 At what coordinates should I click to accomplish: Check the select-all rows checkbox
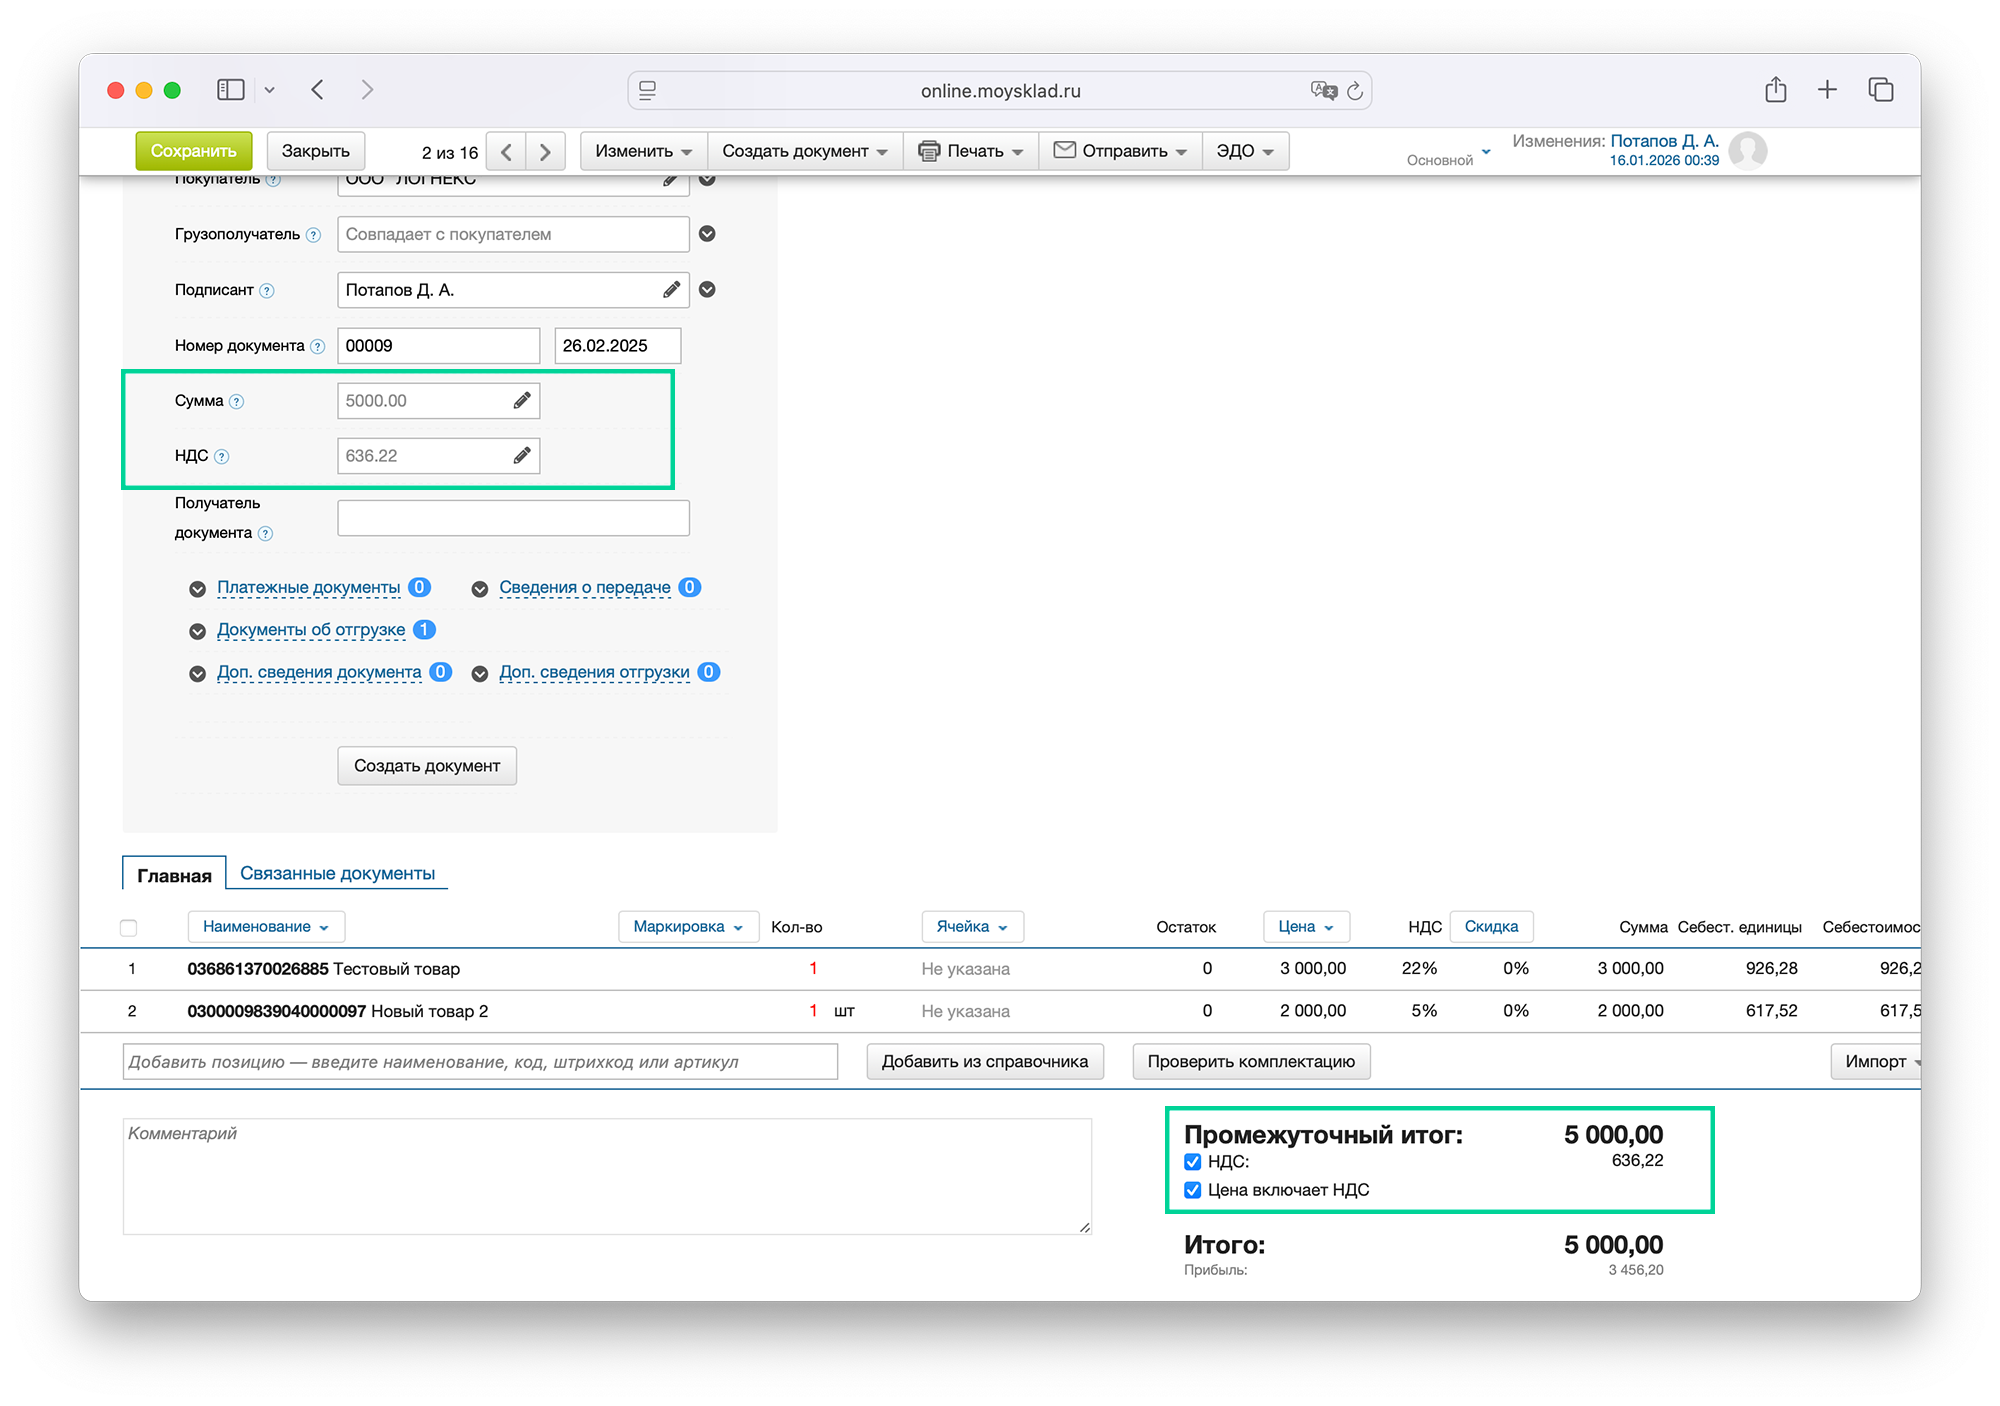[129, 928]
